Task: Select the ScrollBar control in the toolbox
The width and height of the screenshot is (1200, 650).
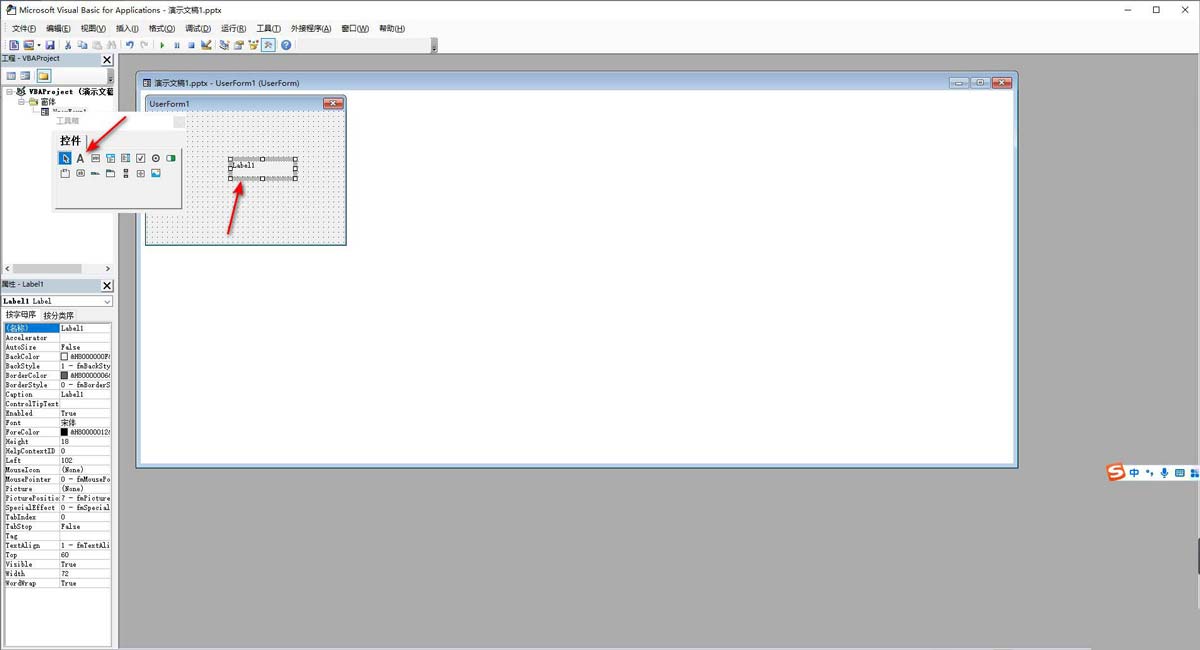Action: 125,173
